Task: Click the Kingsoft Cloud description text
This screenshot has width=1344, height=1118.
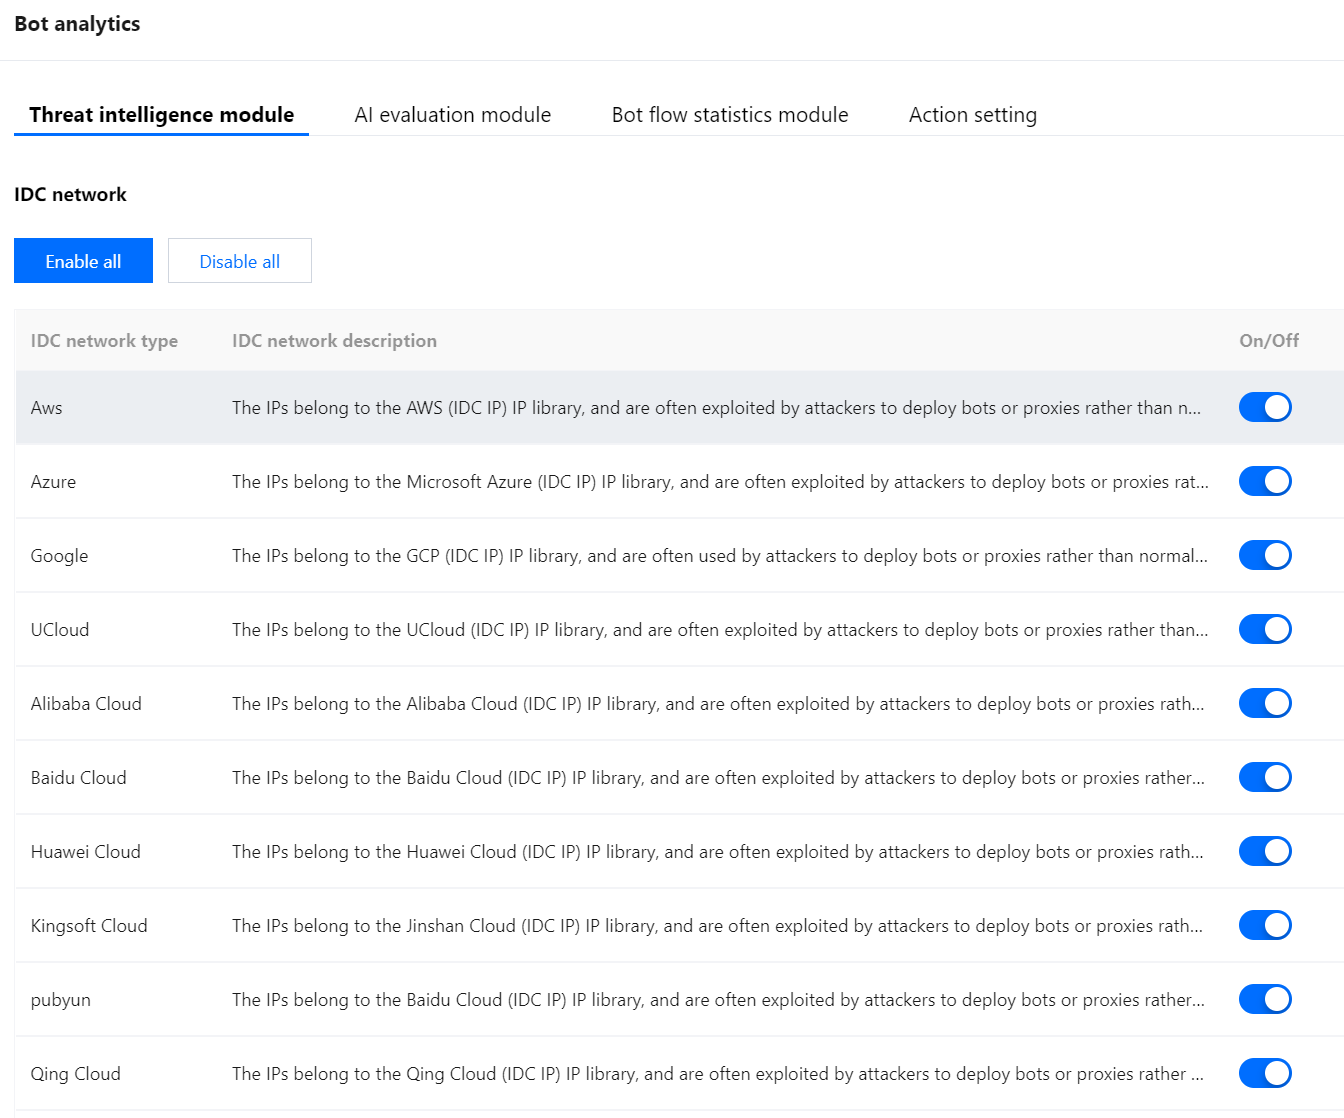Action: click(x=716, y=926)
